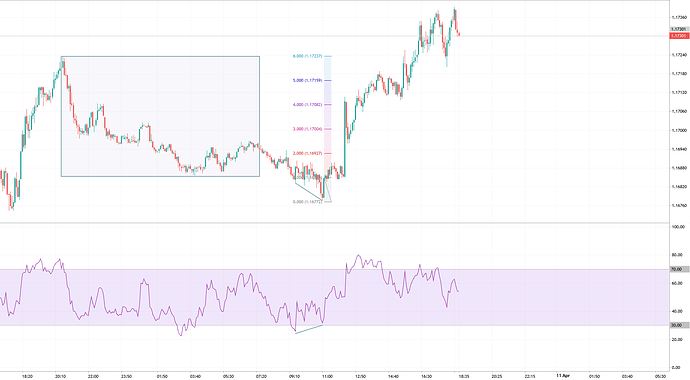The width and height of the screenshot is (690, 380).
Task: Click the 11 Apr date label
Action: click(563, 376)
